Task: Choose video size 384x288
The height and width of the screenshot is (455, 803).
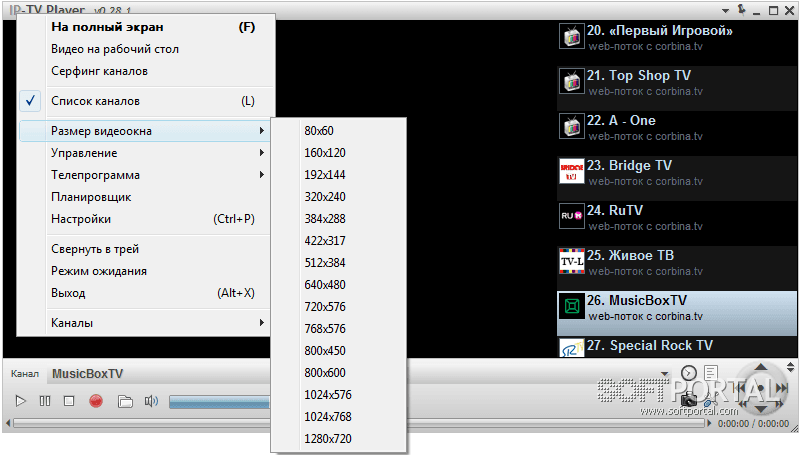Action: 339,219
